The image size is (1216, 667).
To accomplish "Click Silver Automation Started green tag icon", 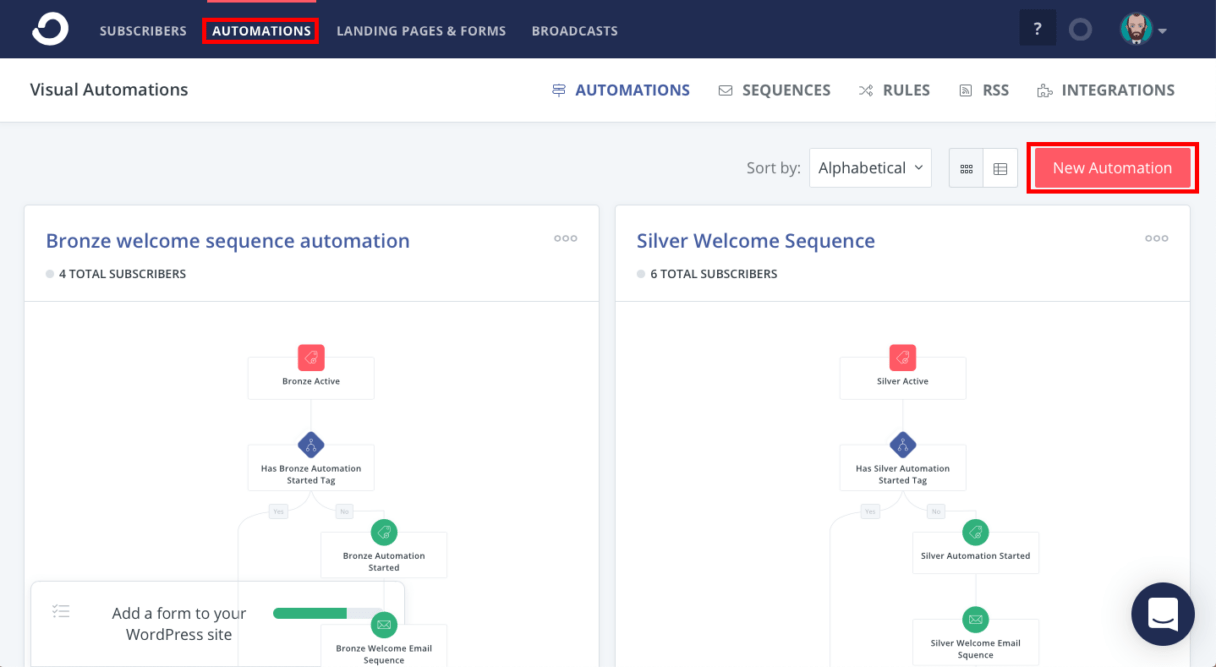I will [975, 532].
